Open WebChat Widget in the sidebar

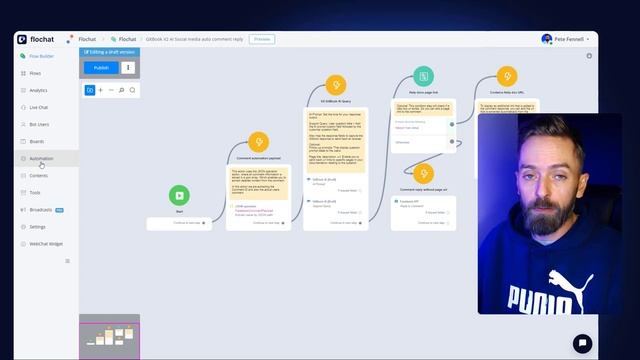click(x=42, y=244)
